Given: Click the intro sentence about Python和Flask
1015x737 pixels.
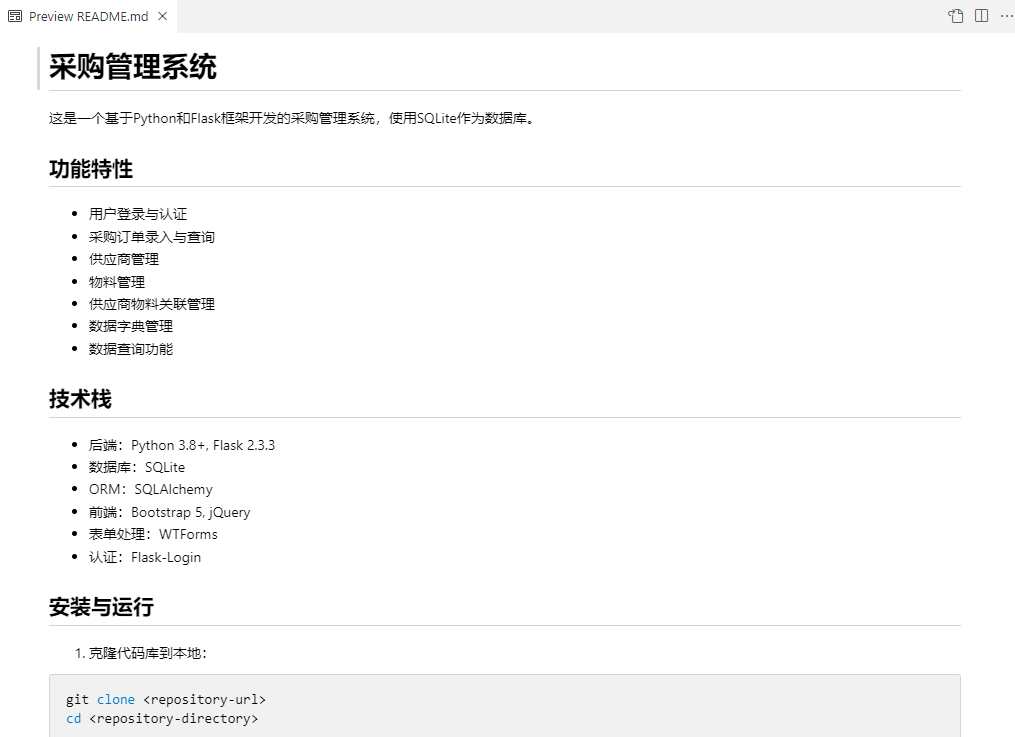Looking at the screenshot, I should click(293, 118).
